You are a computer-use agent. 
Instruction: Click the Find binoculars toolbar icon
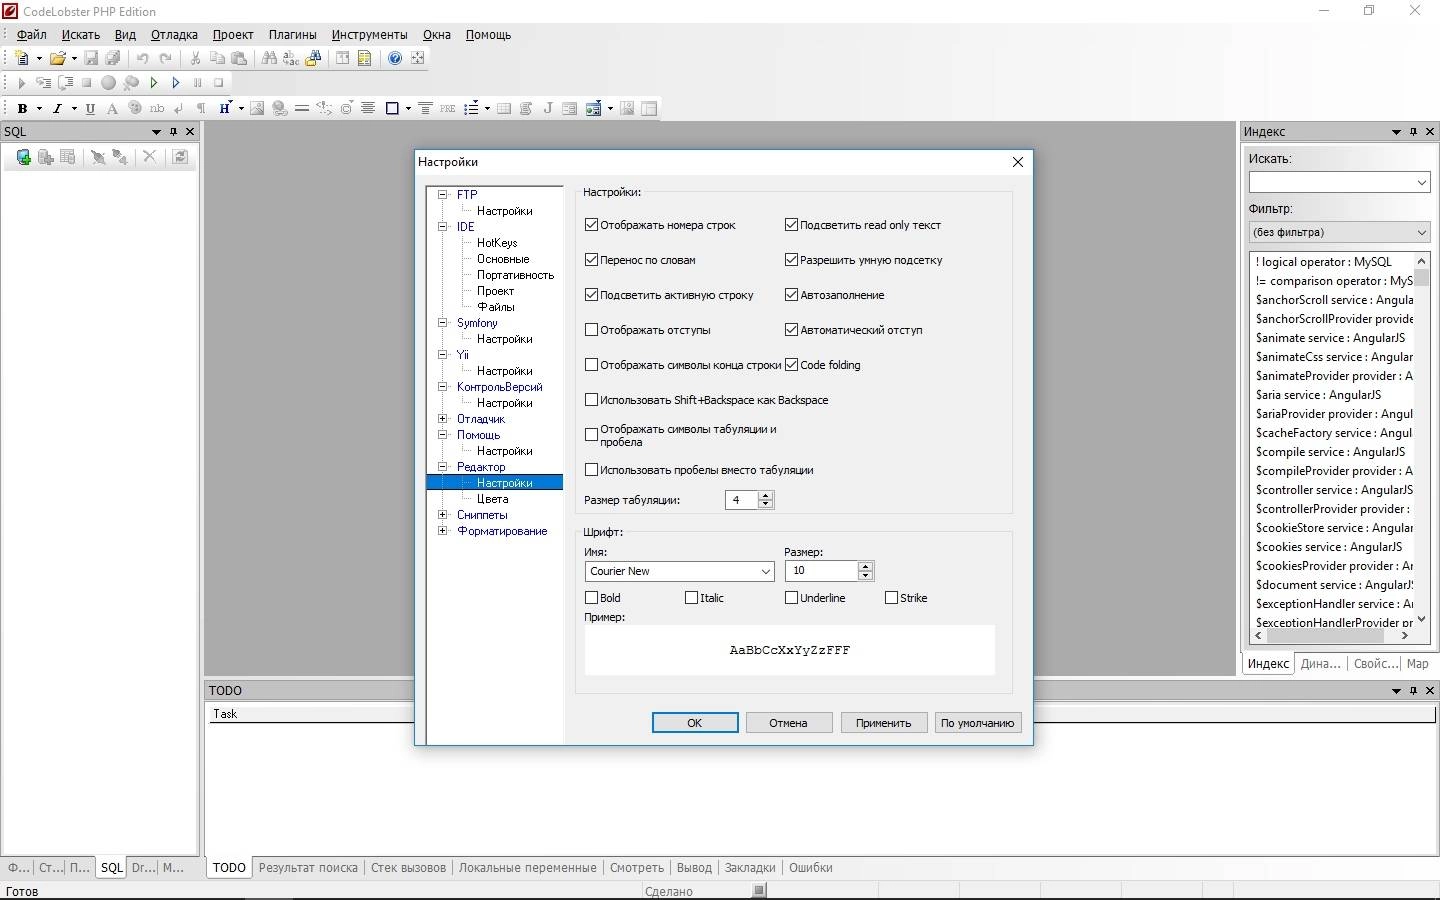pos(269,58)
